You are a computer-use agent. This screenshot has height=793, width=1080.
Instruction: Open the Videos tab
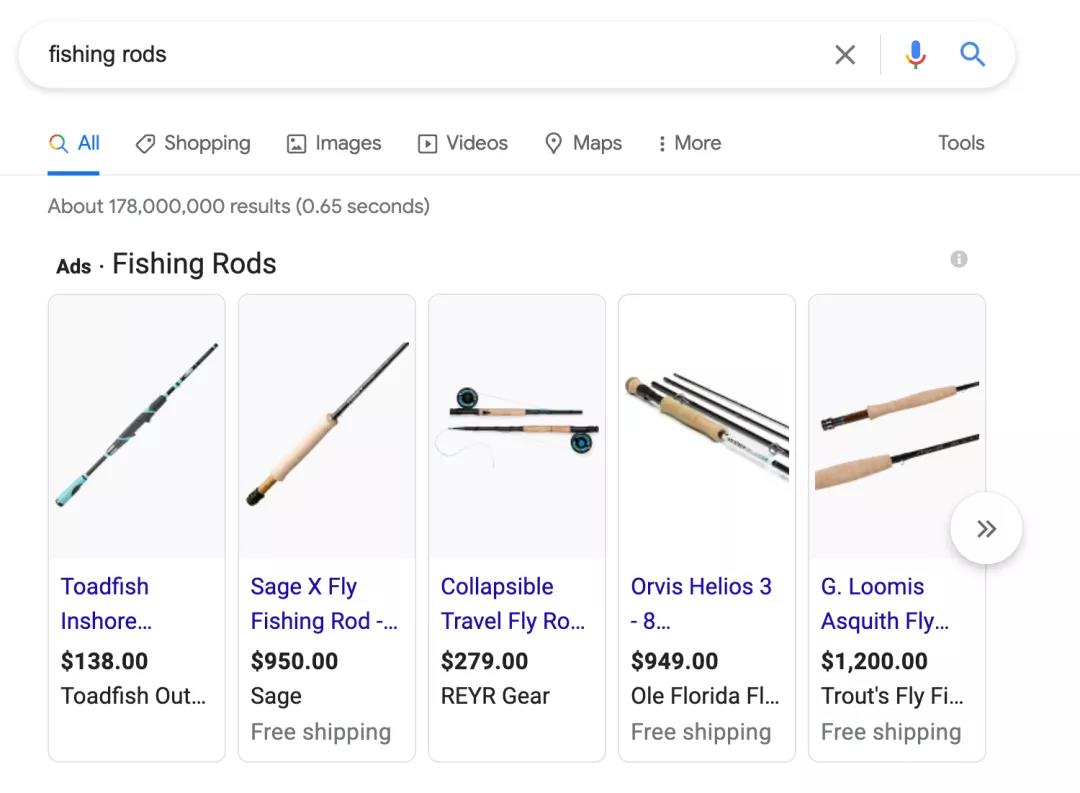pyautogui.click(x=463, y=143)
